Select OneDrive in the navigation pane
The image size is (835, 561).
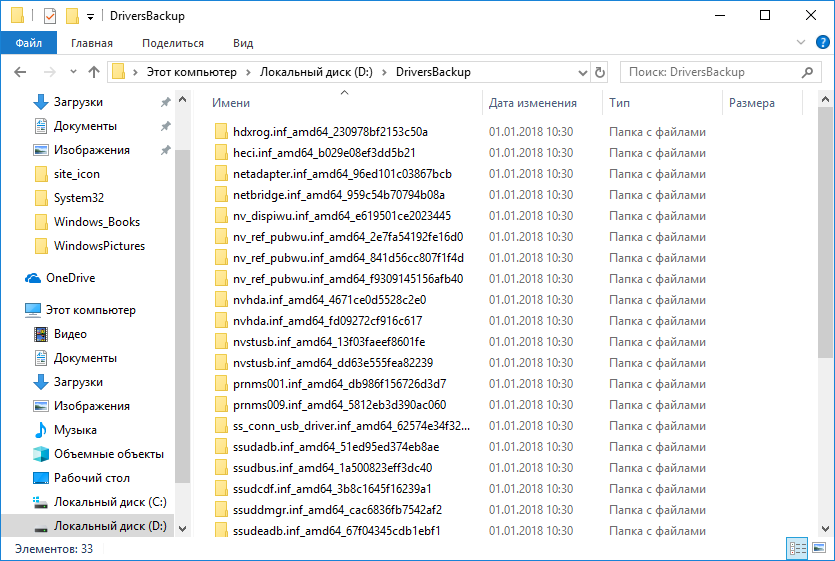tap(70, 278)
